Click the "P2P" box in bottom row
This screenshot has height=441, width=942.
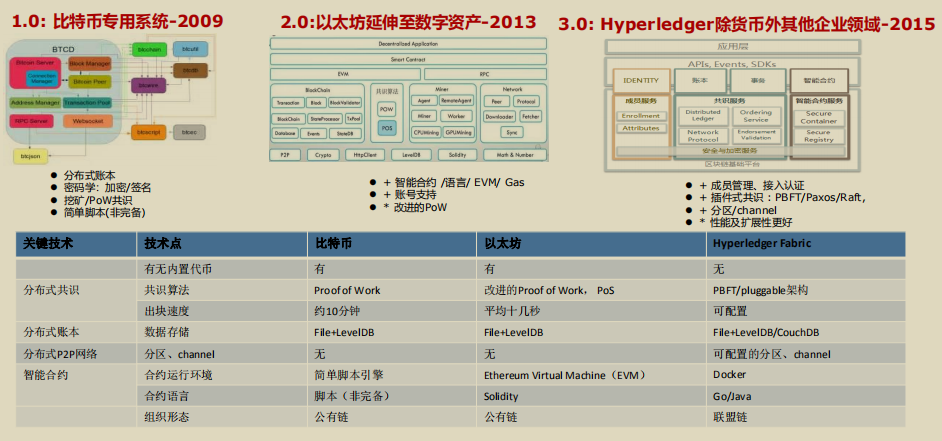point(285,155)
